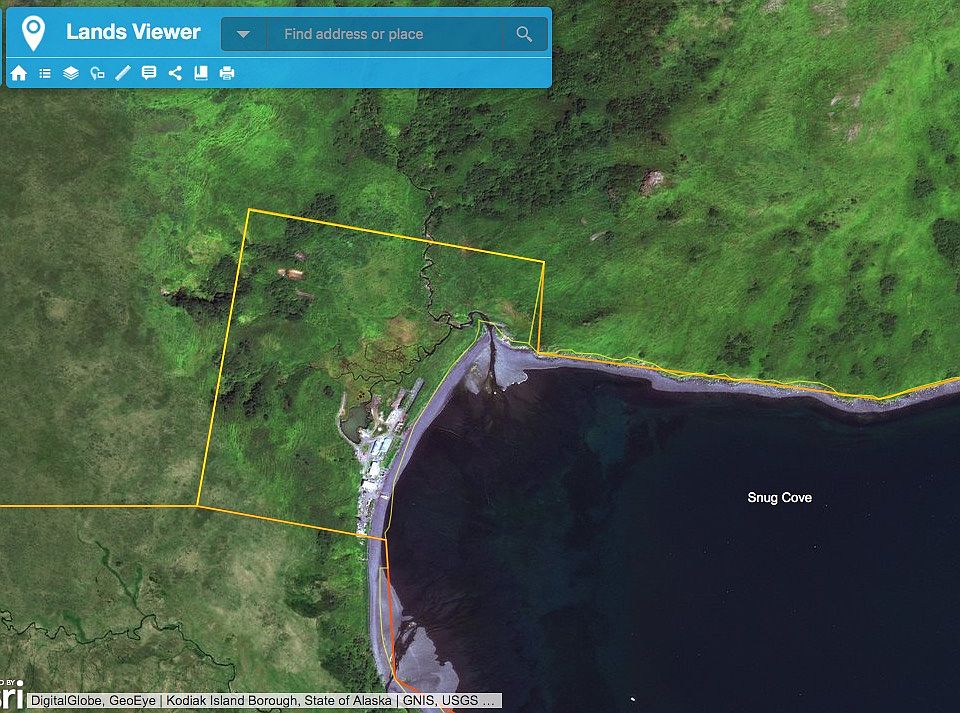
Task: Click the Lands Viewer title text
Action: point(133,32)
